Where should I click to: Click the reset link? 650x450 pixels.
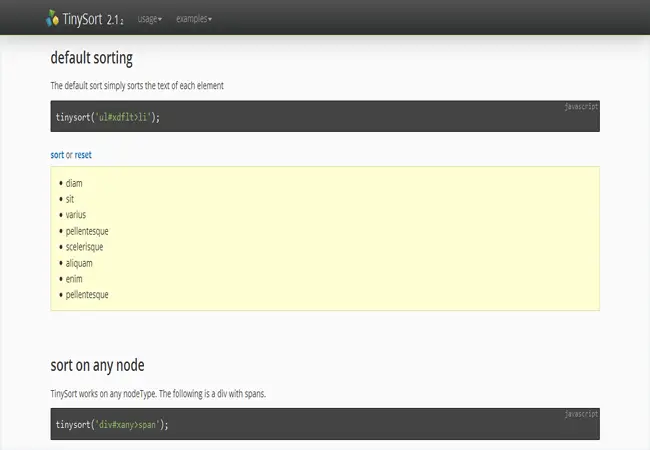pyautogui.click(x=83, y=155)
